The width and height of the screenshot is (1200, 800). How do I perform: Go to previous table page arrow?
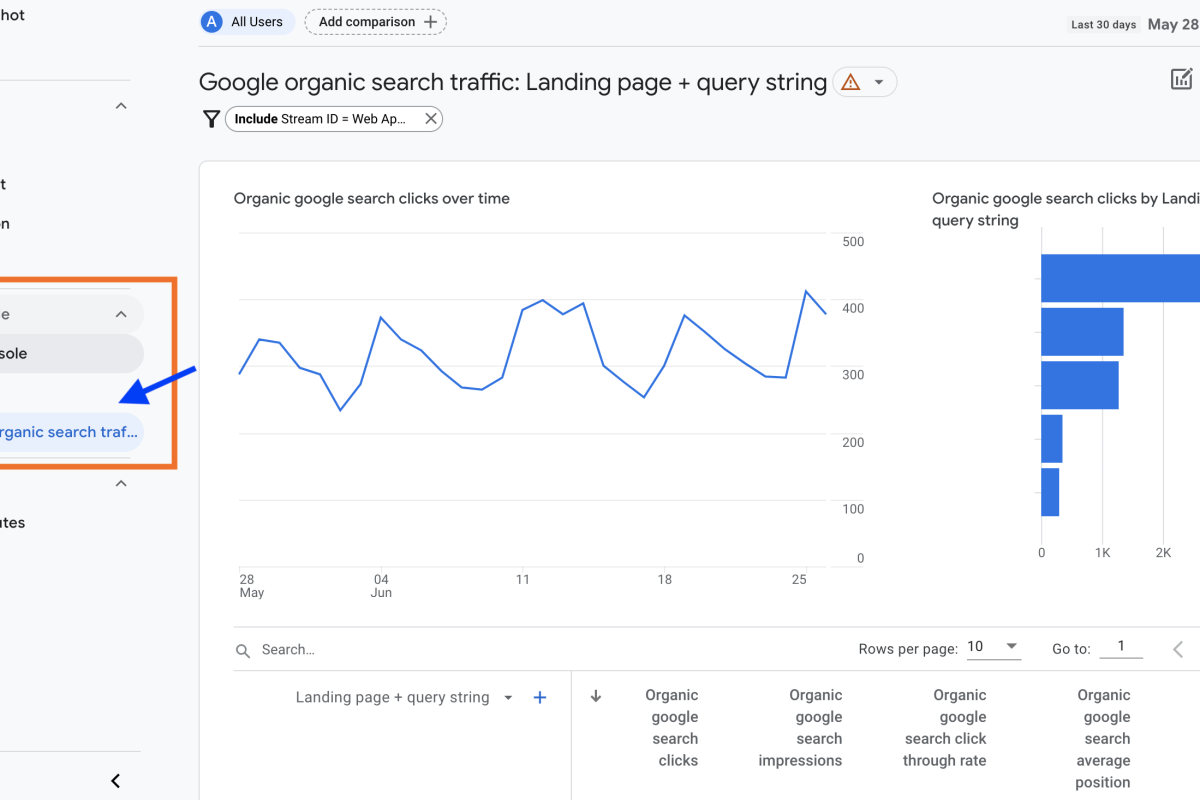point(1178,650)
